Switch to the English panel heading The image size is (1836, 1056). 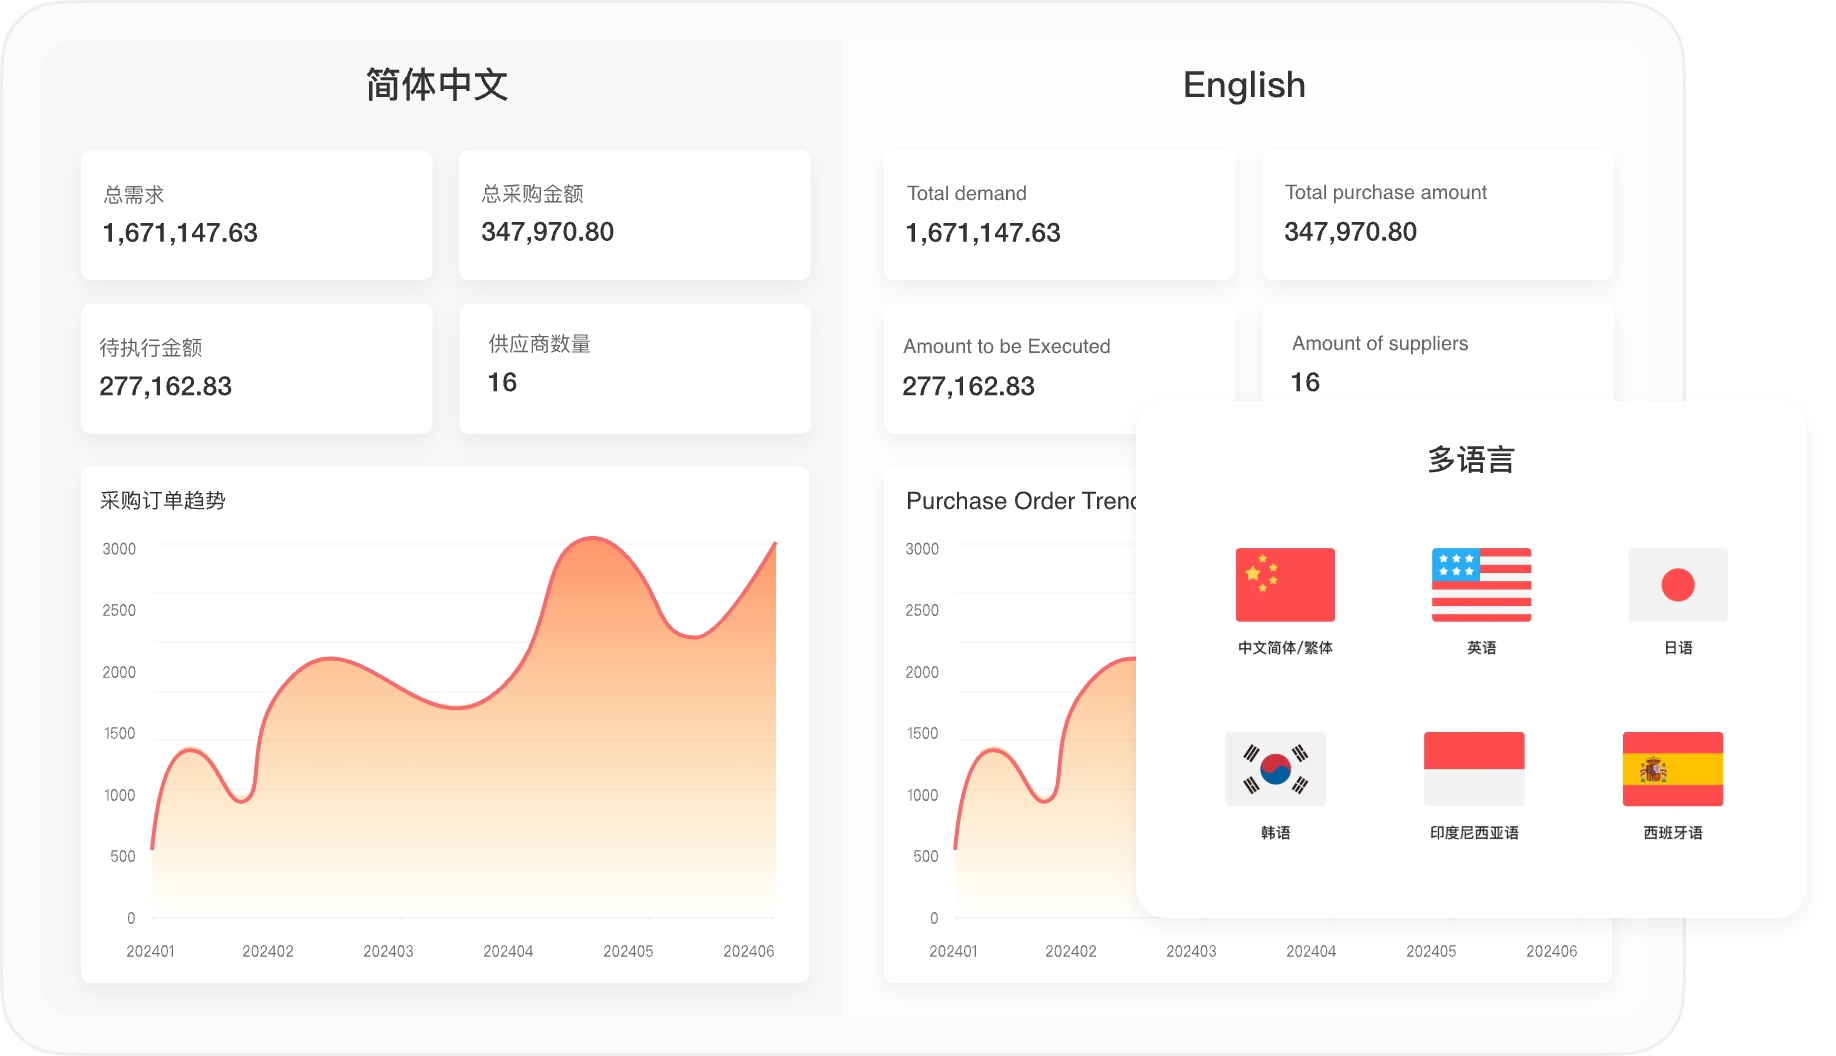point(1244,85)
